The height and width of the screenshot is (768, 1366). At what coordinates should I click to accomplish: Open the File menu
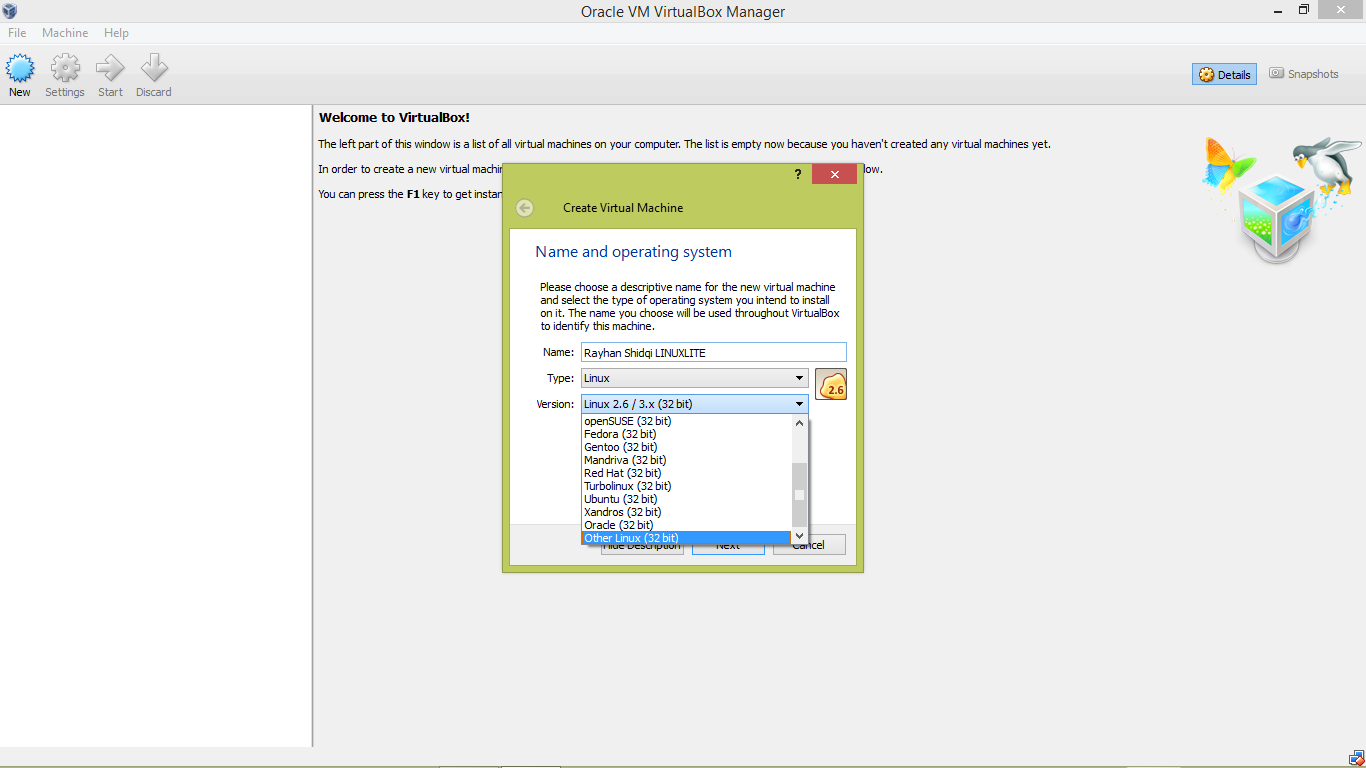(x=17, y=33)
